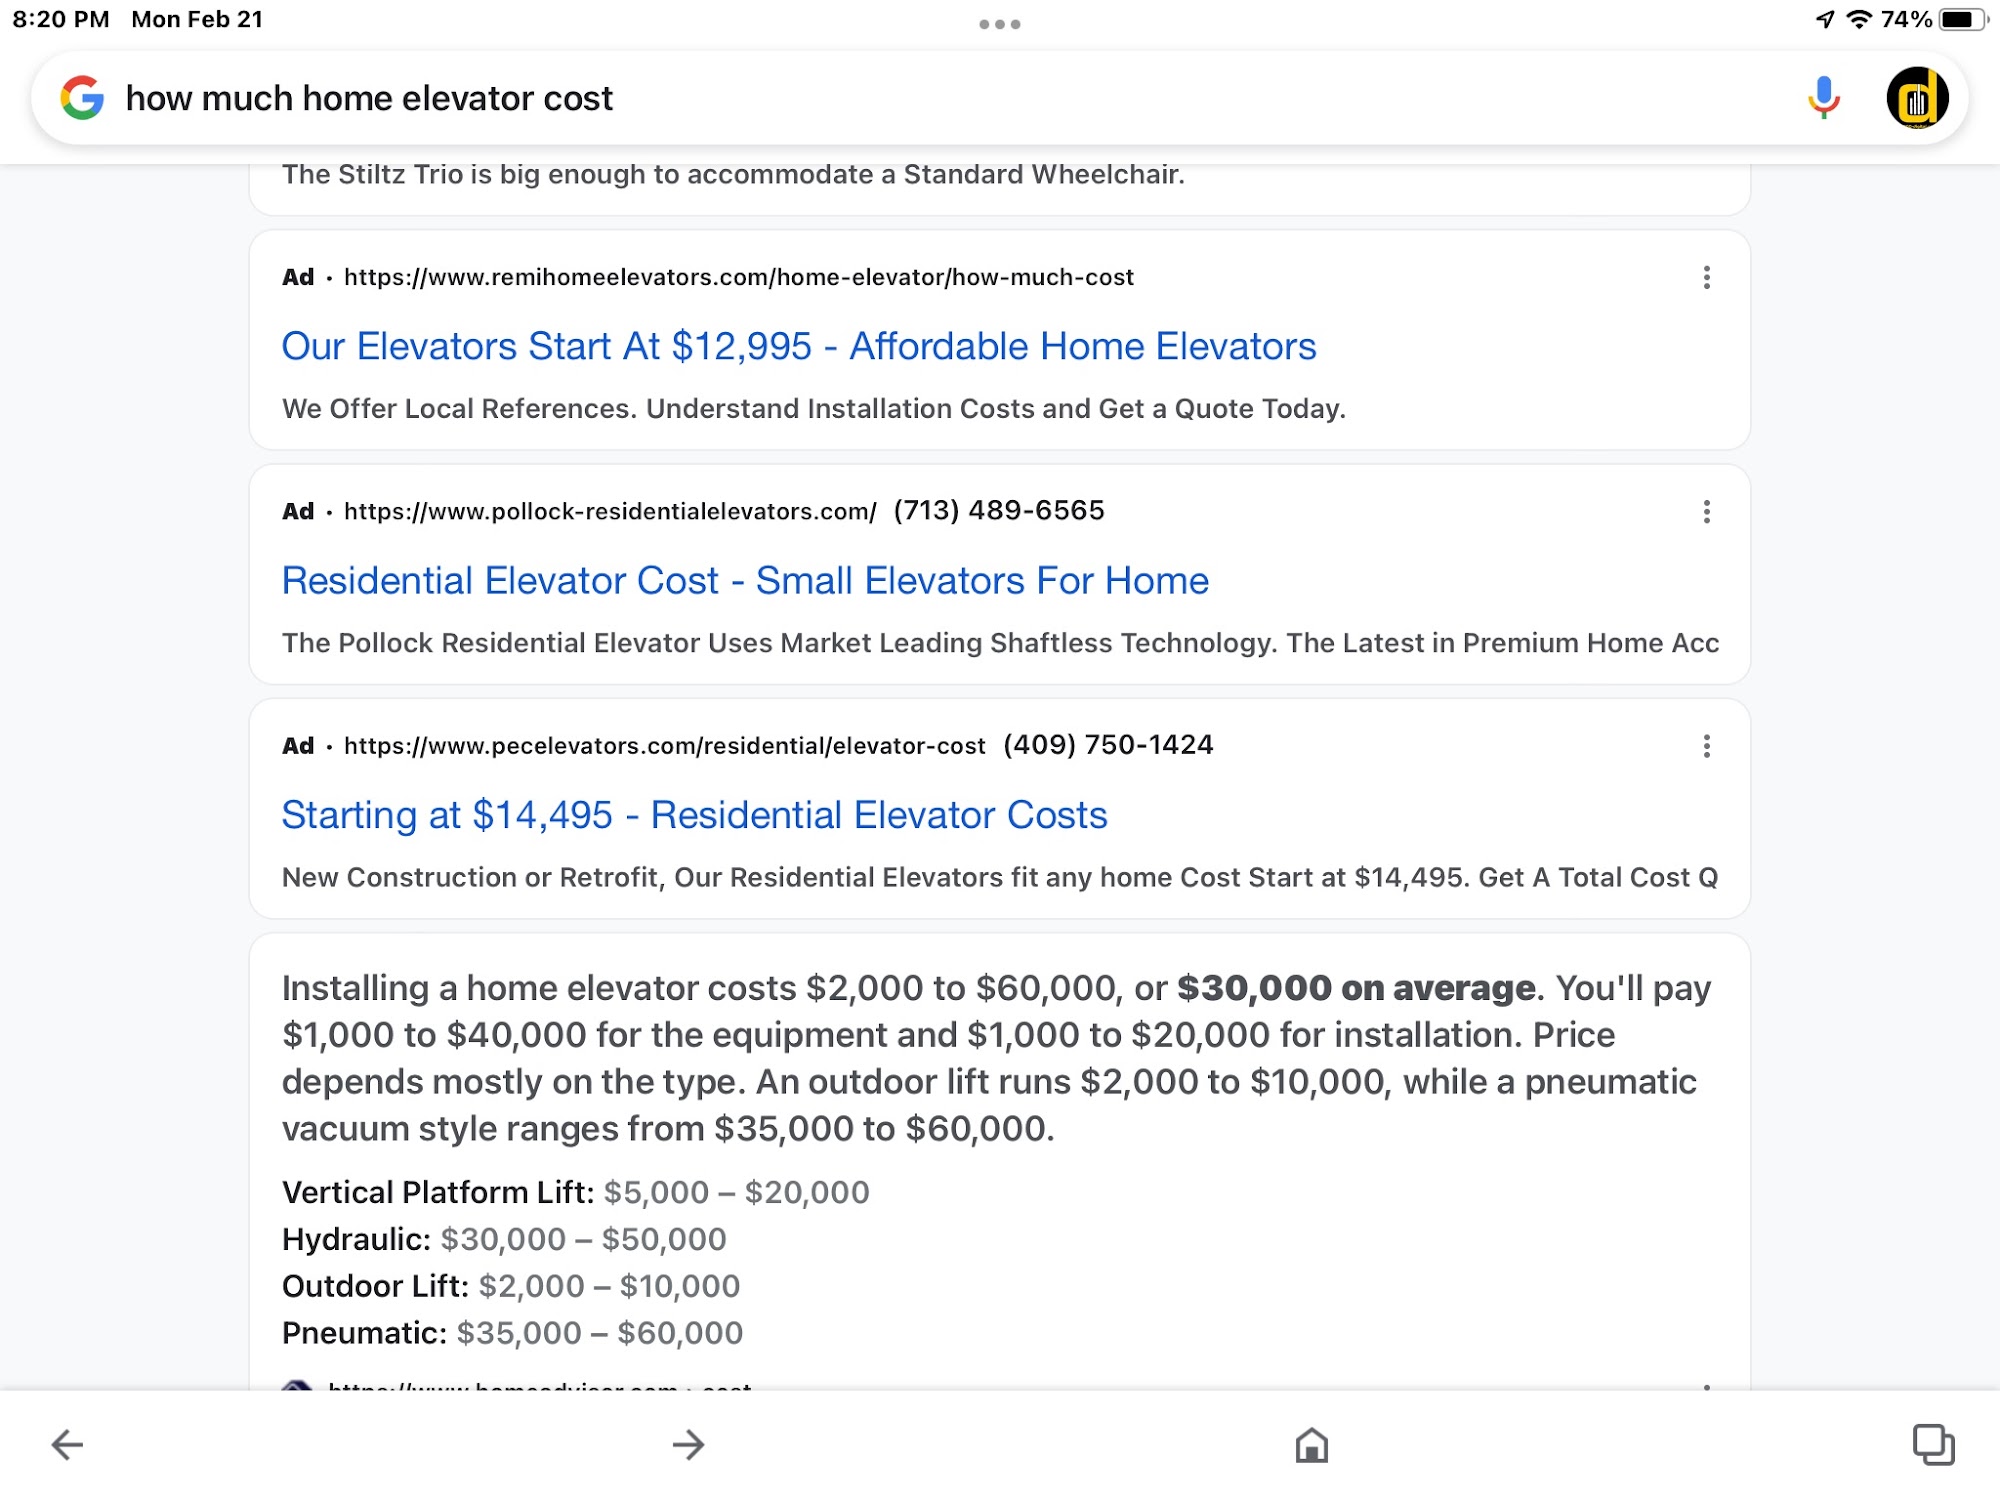
Task: Tap the remihomeelevators.com ad URL
Action: tap(738, 277)
